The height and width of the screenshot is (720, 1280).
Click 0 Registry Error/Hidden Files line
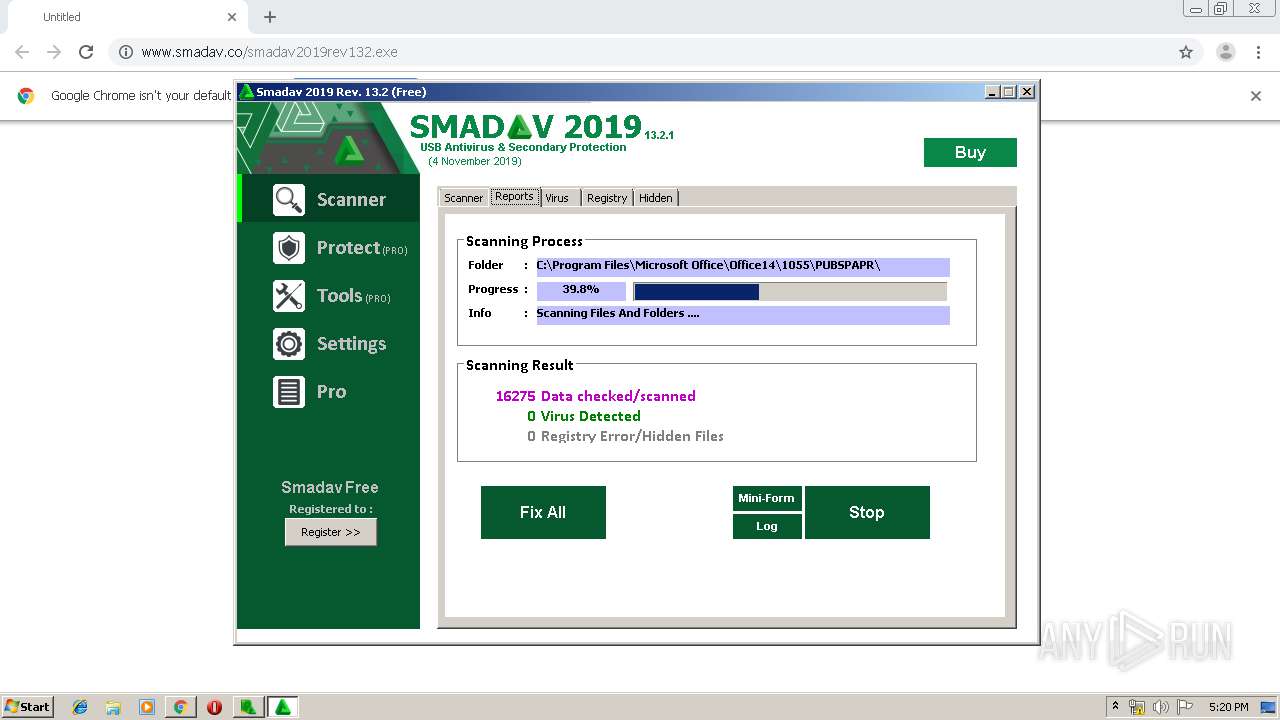(x=625, y=436)
